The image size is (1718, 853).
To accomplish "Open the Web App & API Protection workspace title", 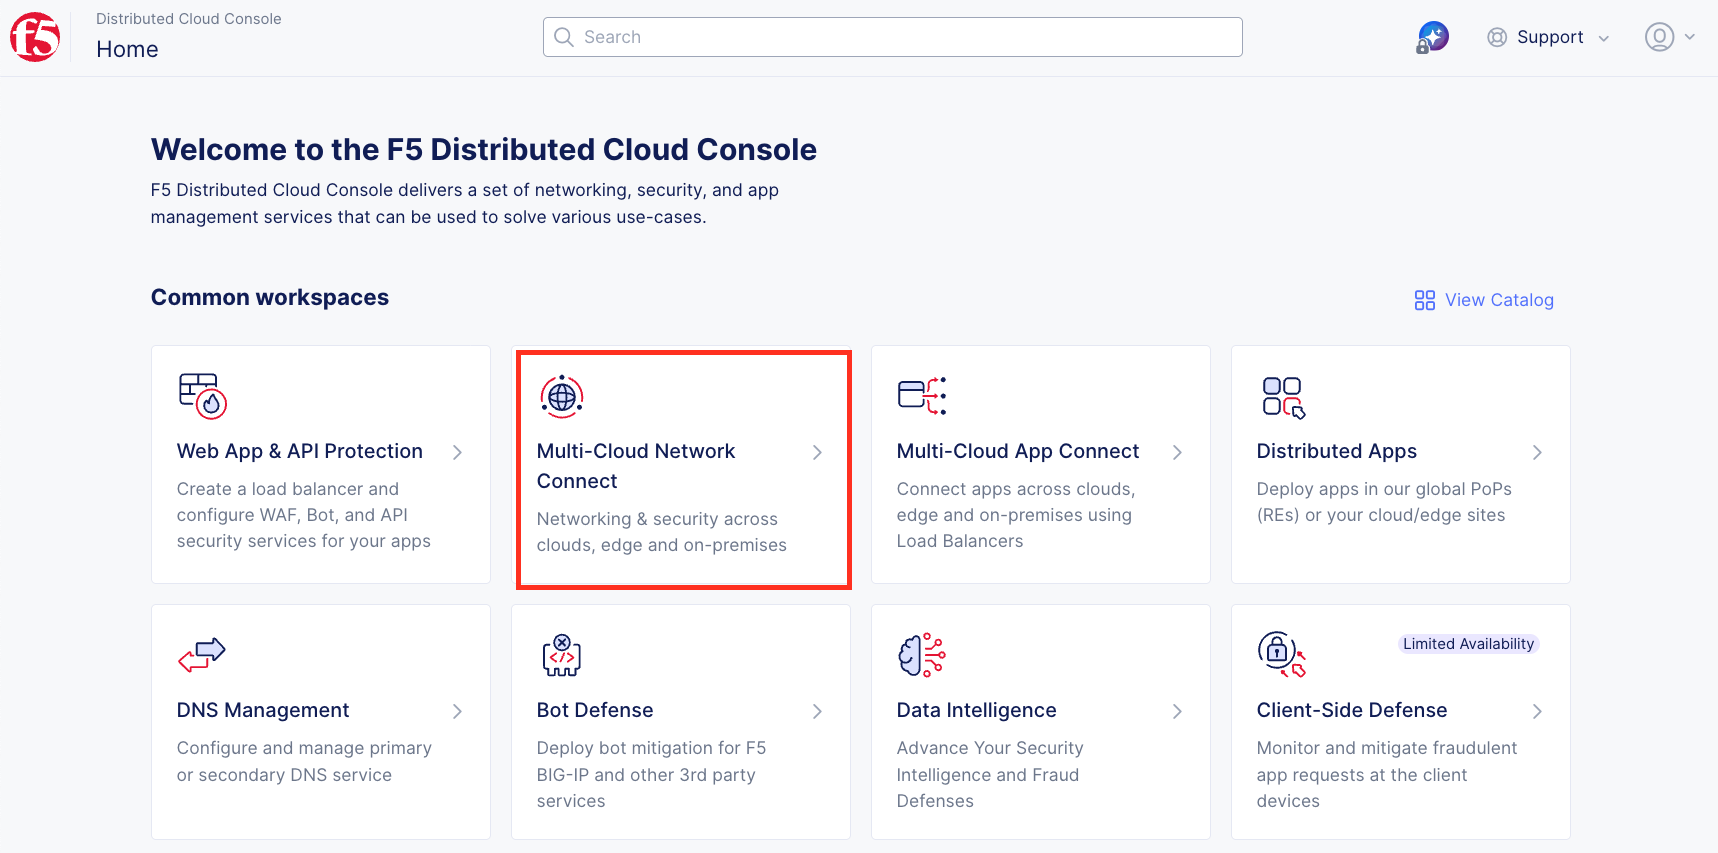I will coord(300,451).
